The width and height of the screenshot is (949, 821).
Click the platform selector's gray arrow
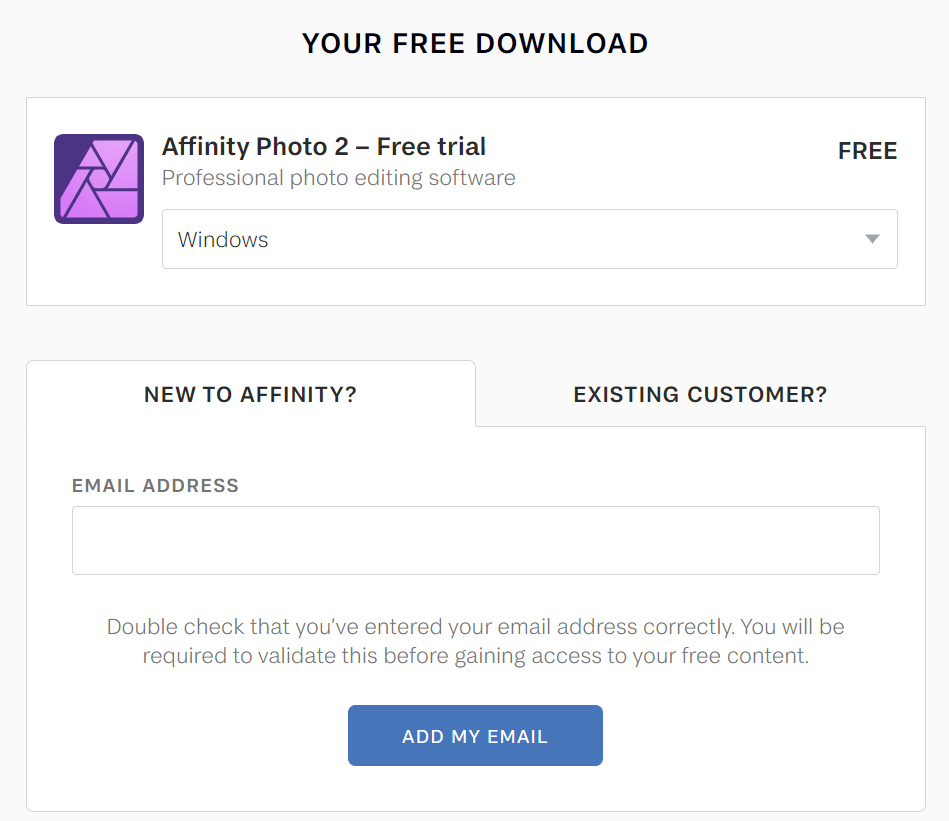coord(872,239)
